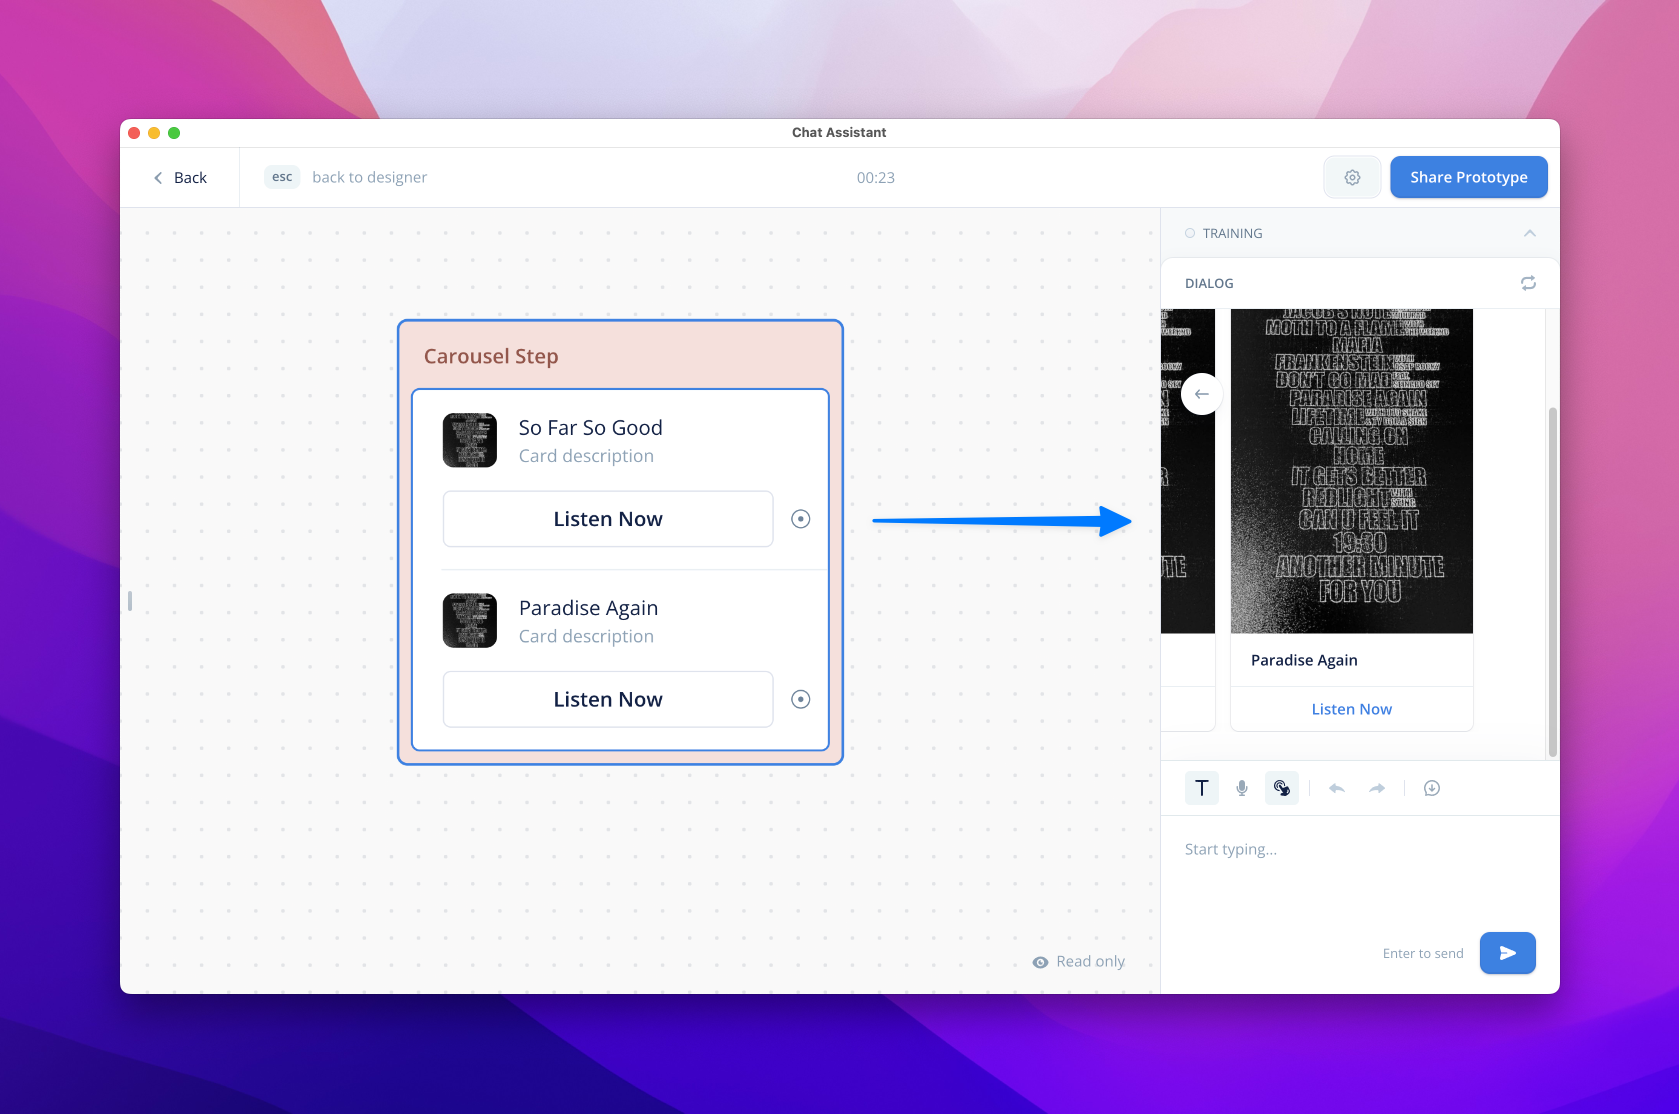Reset the dialog with refresh icon
The width and height of the screenshot is (1679, 1114).
[x=1528, y=283]
